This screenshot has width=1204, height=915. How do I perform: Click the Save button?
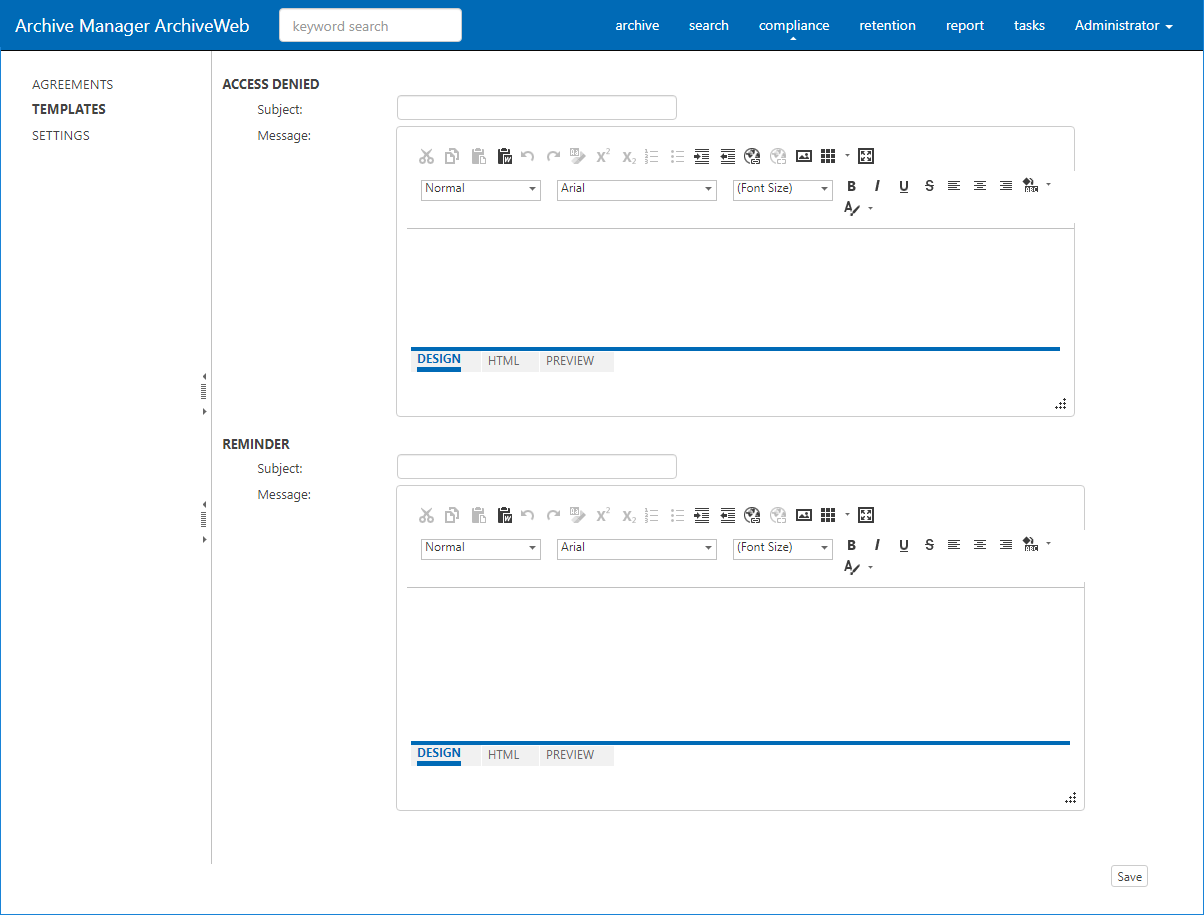[1129, 877]
